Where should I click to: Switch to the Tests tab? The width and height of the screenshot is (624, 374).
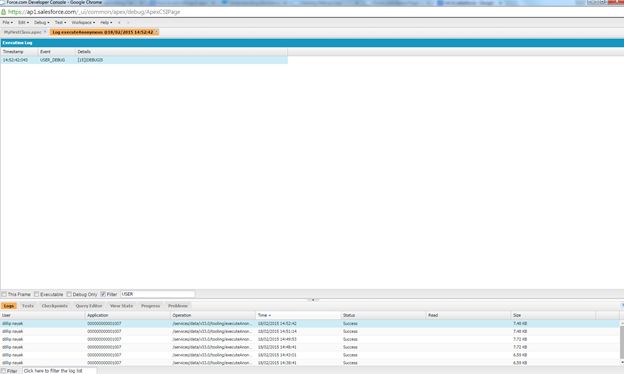tap(27, 306)
